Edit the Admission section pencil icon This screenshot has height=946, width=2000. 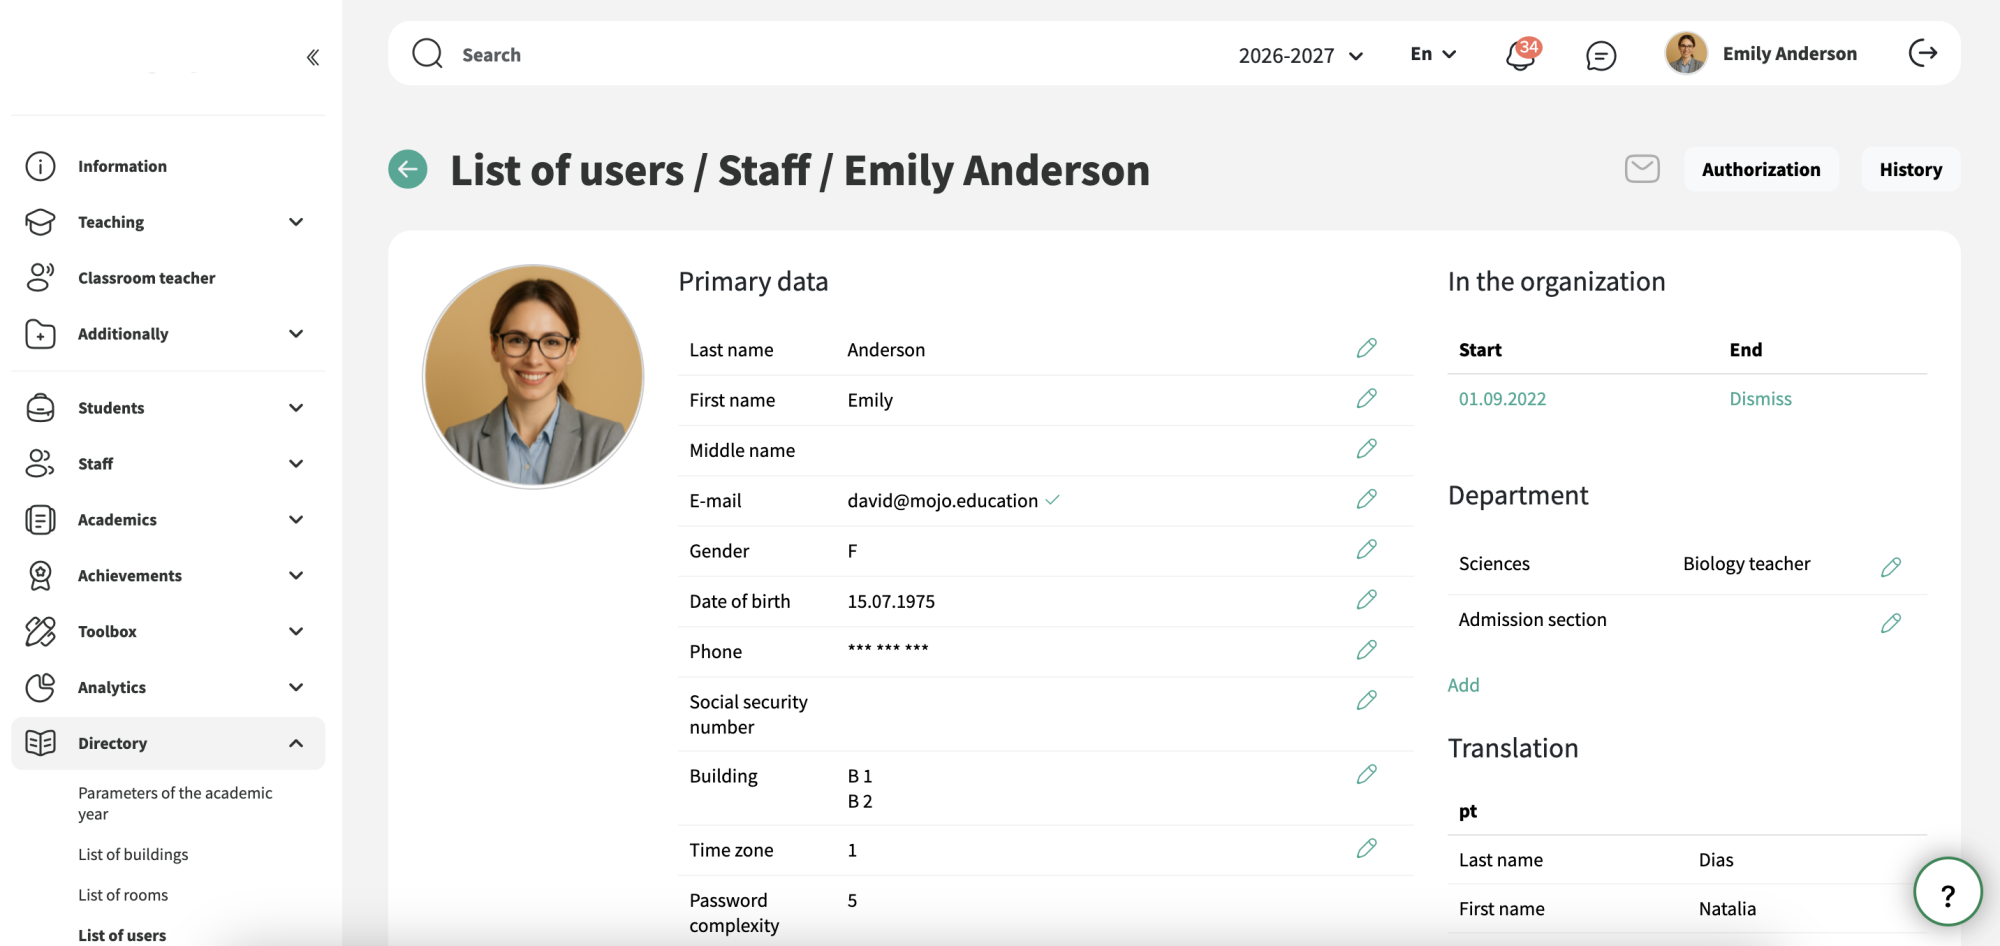1891,623
